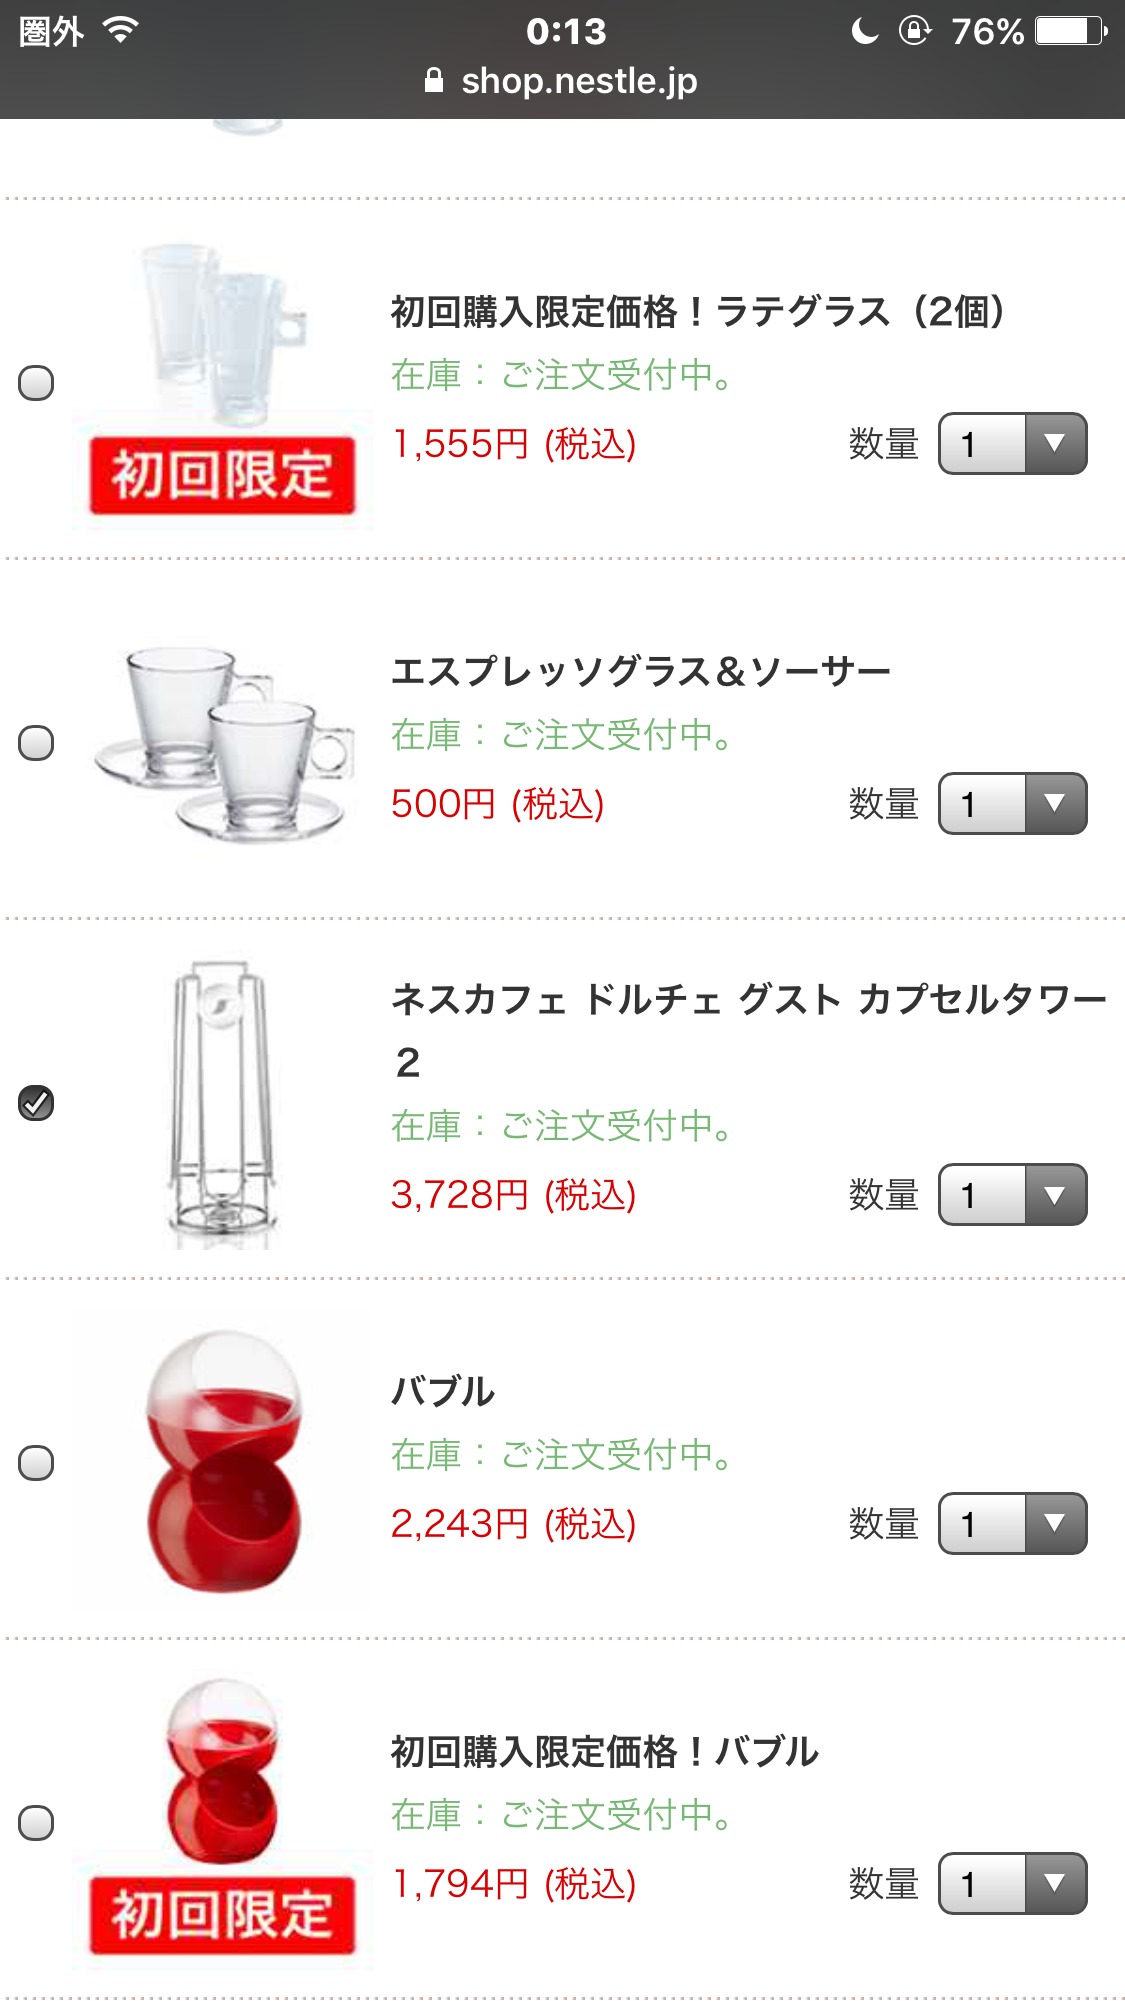1125x2001 pixels.
Task: Tap the 初回限定 badge on the red bubble
Action: tap(222, 1915)
